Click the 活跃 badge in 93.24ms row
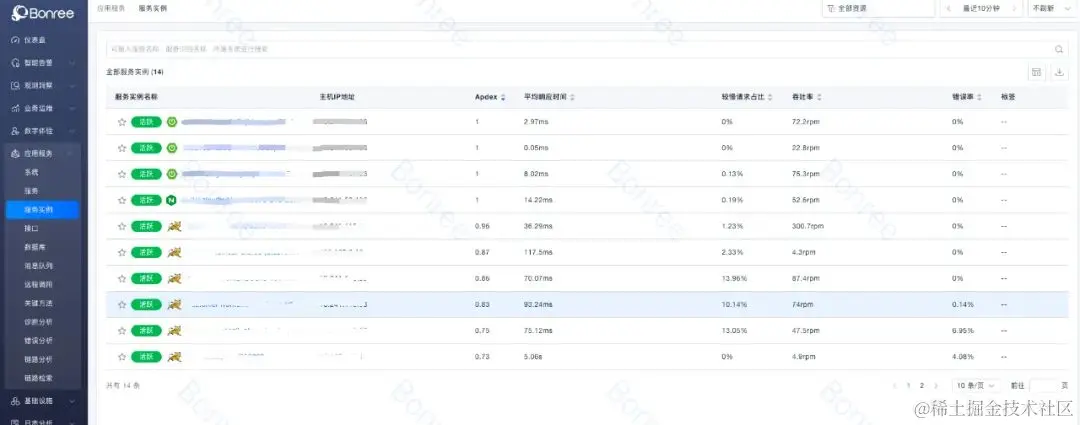 146,304
